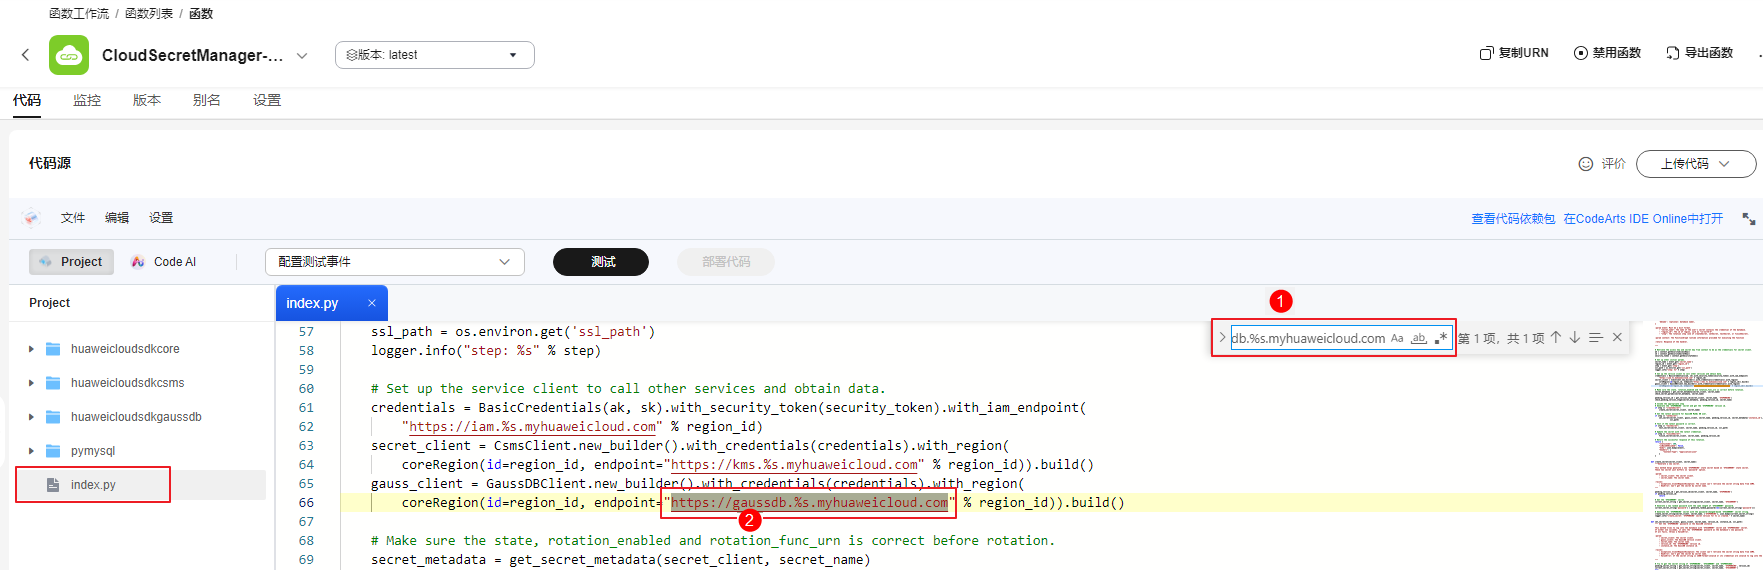Open the Code AI panel
1763x570 pixels.
(x=164, y=262)
